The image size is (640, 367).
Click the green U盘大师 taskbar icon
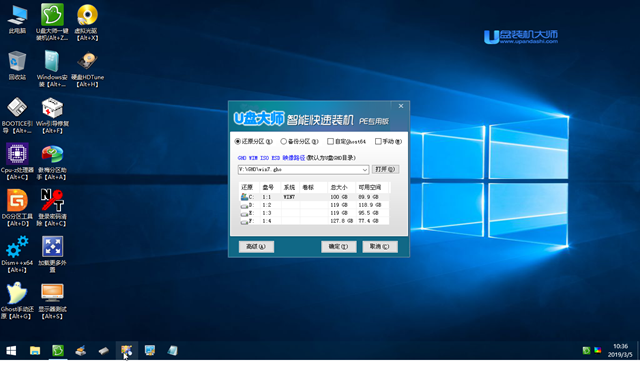point(58,351)
